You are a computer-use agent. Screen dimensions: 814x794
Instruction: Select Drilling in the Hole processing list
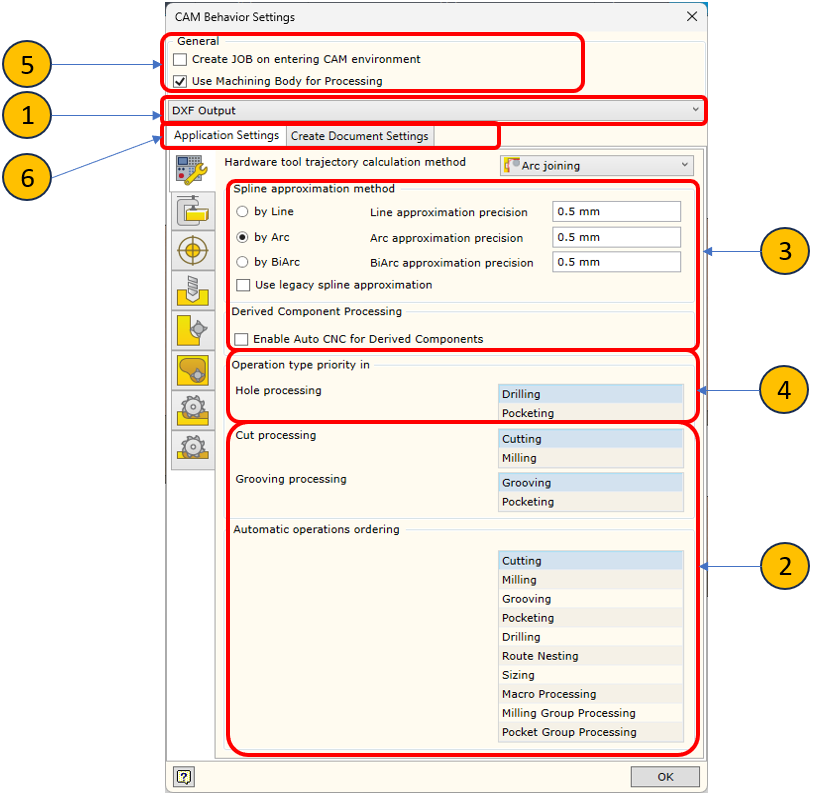coord(590,394)
